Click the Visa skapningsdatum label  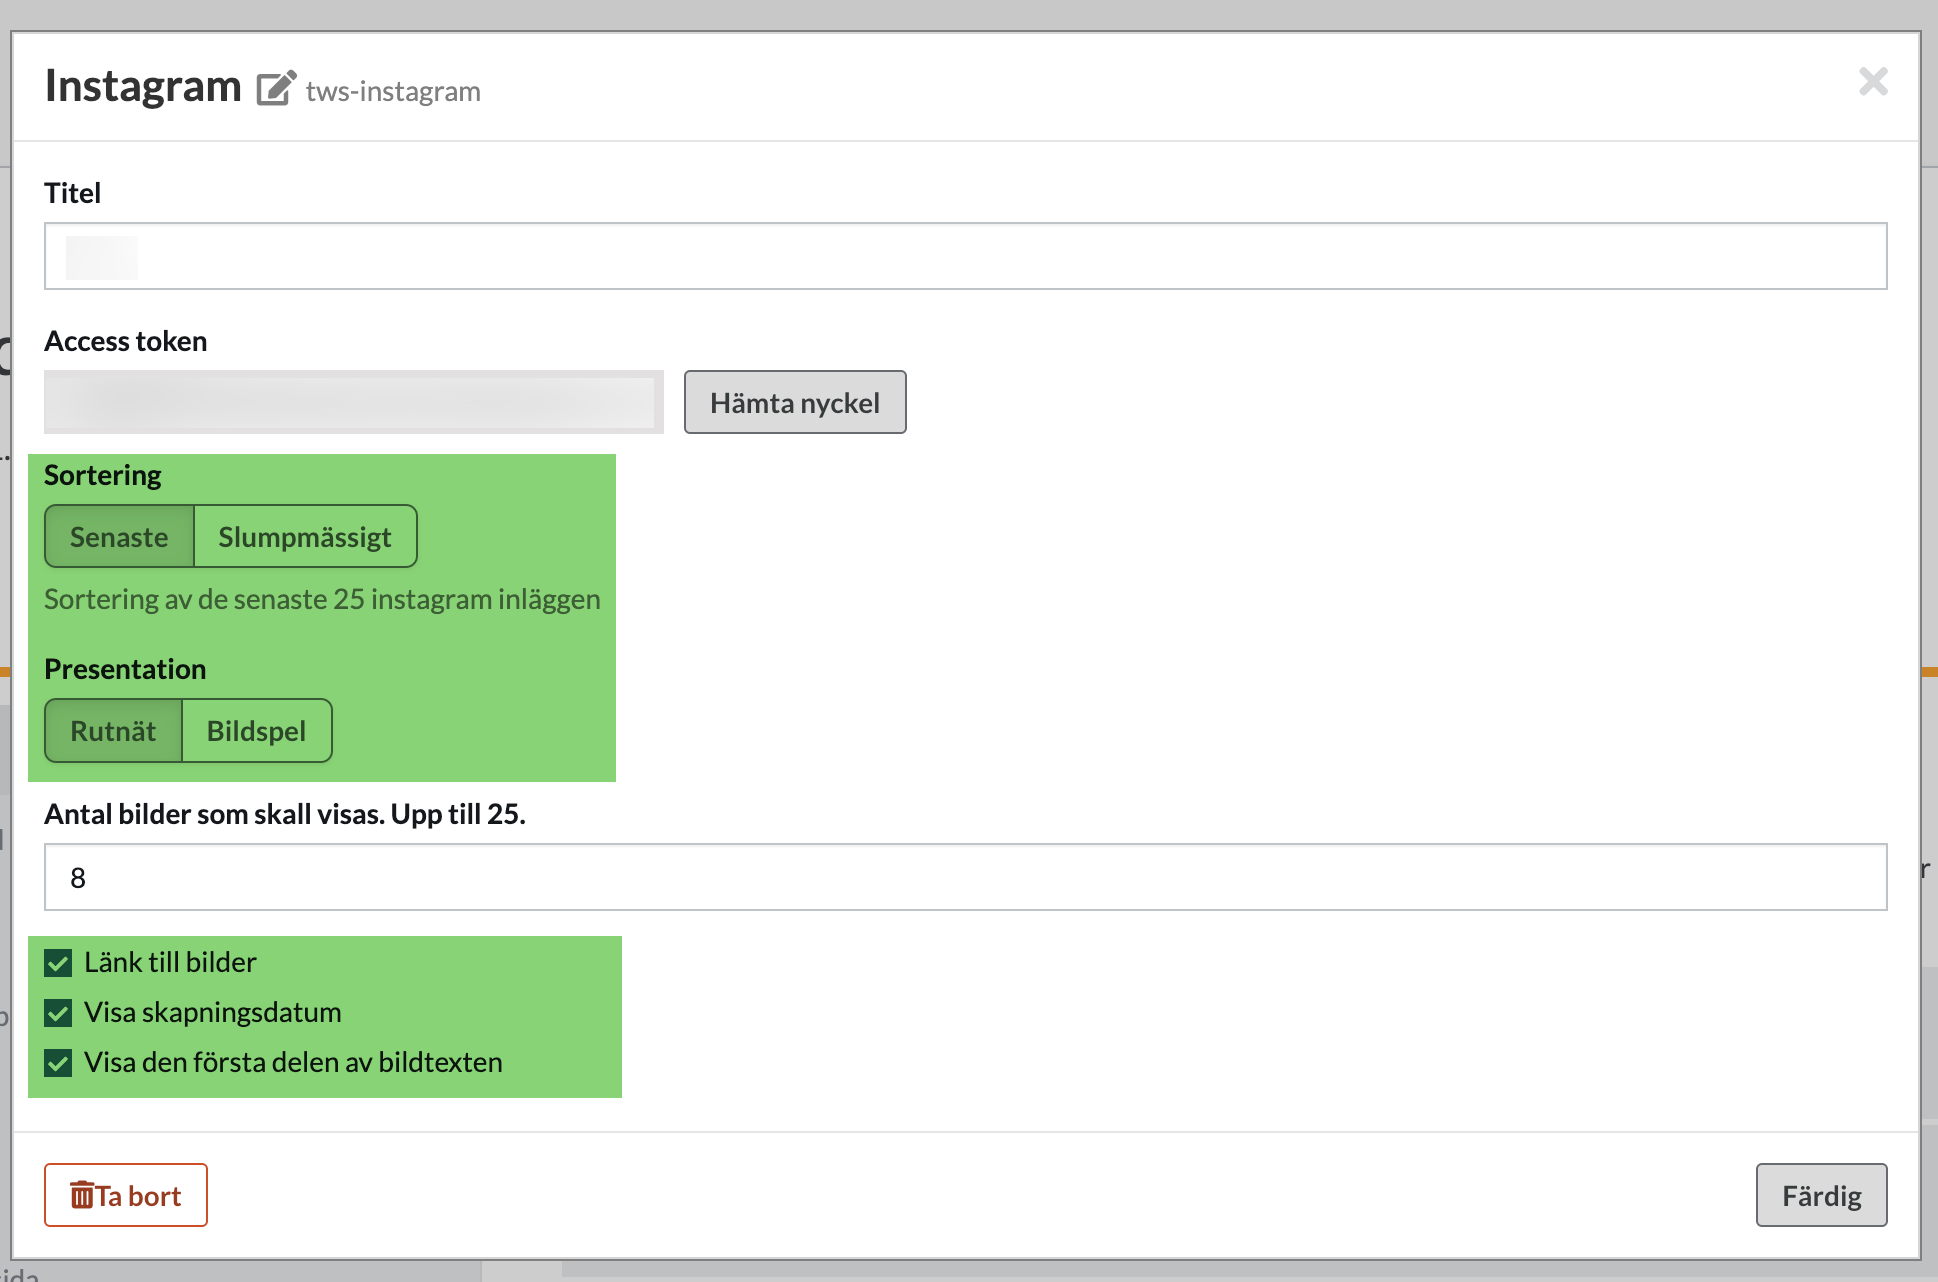click(212, 1013)
